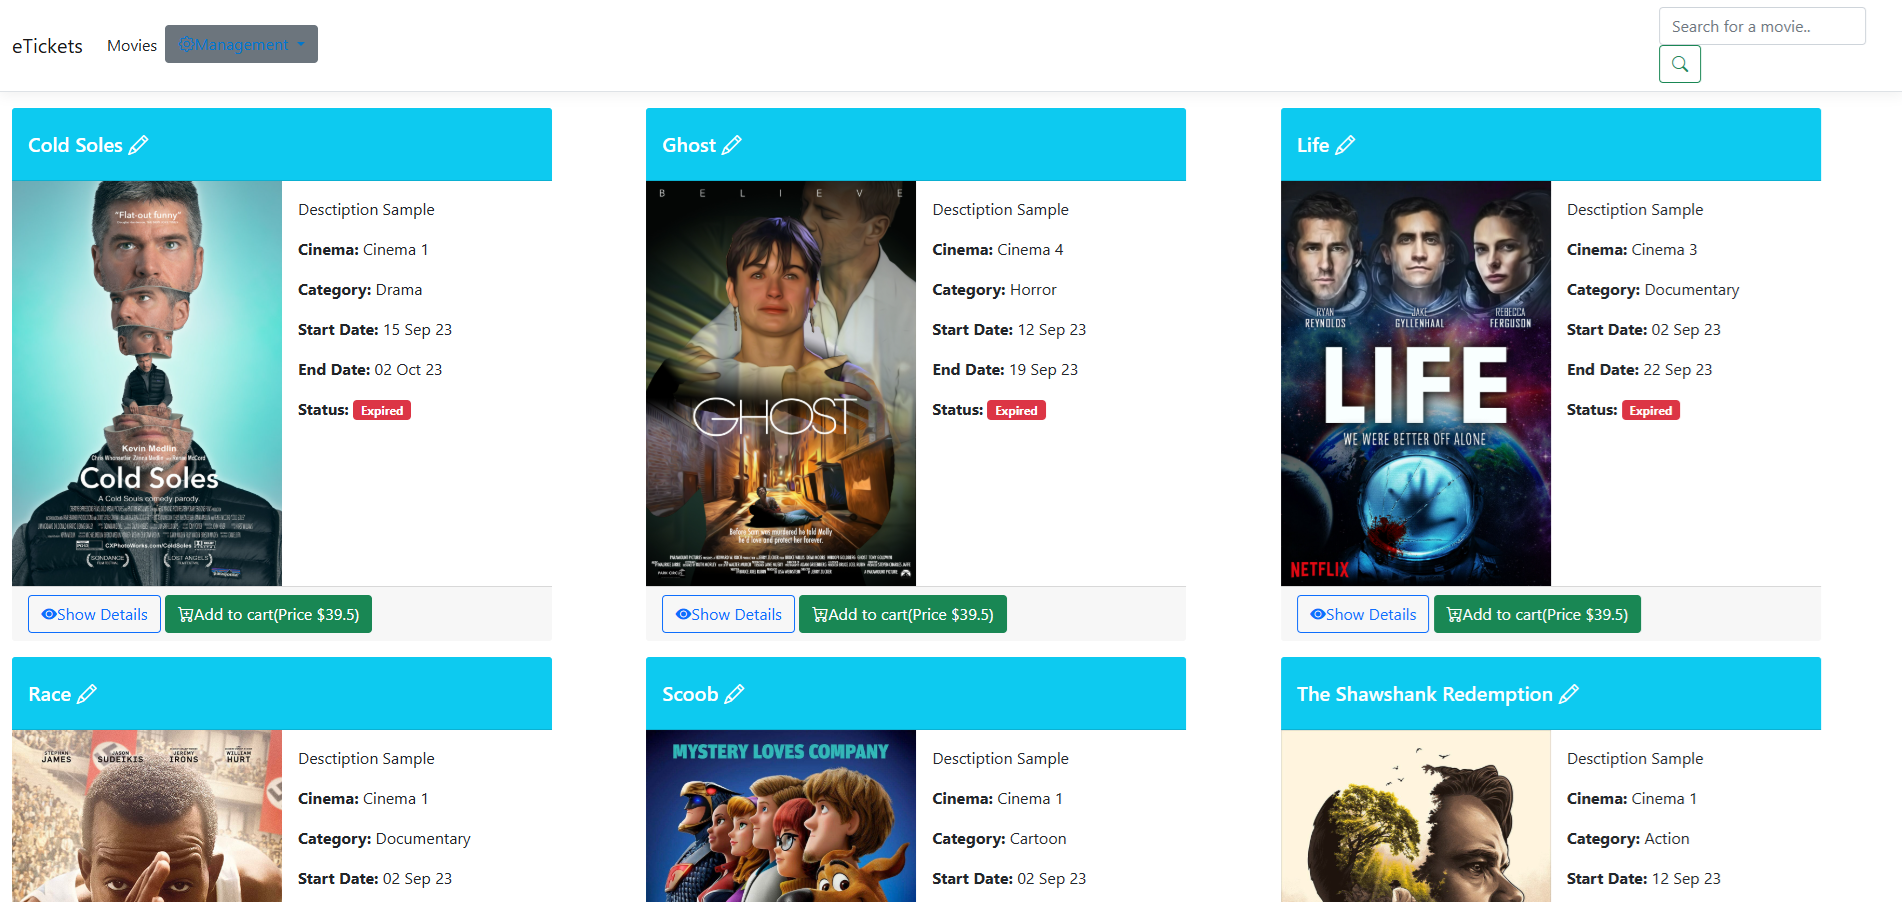The image size is (1902, 902).
Task: Select The Shawshank Redemption poster
Action: [x=1416, y=816]
